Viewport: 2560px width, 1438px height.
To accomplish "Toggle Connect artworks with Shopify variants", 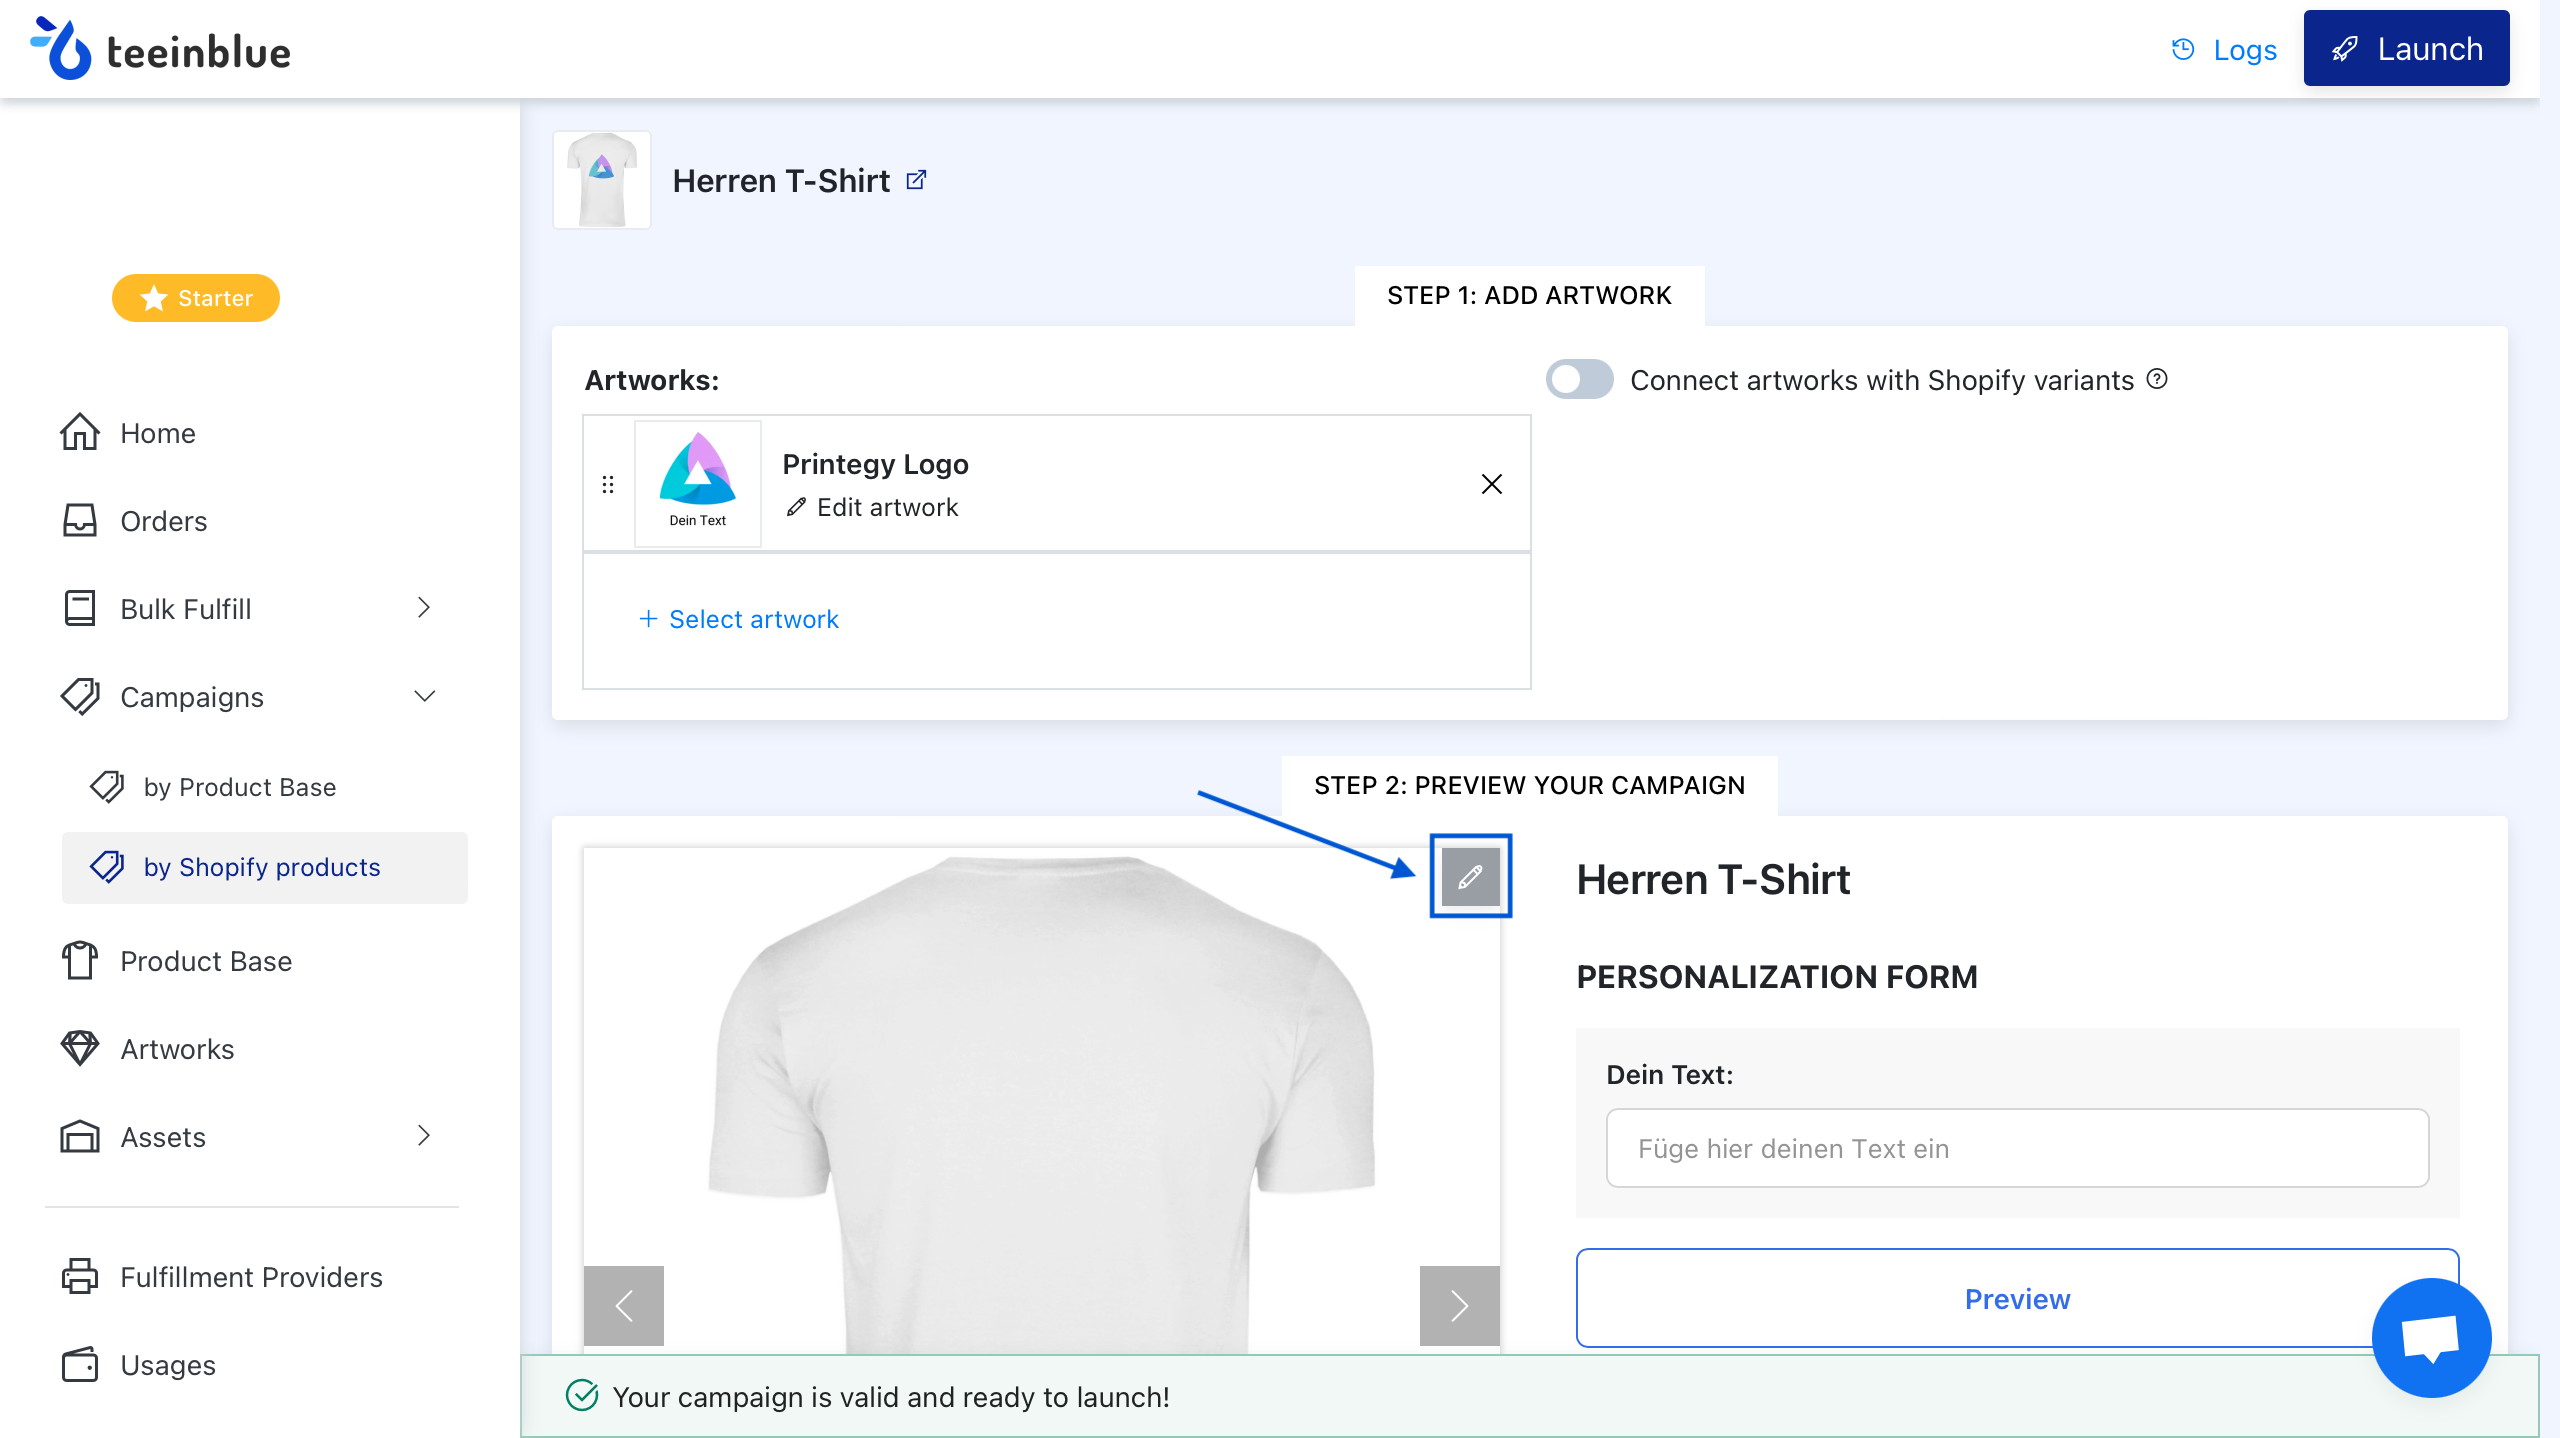I will 1579,380.
